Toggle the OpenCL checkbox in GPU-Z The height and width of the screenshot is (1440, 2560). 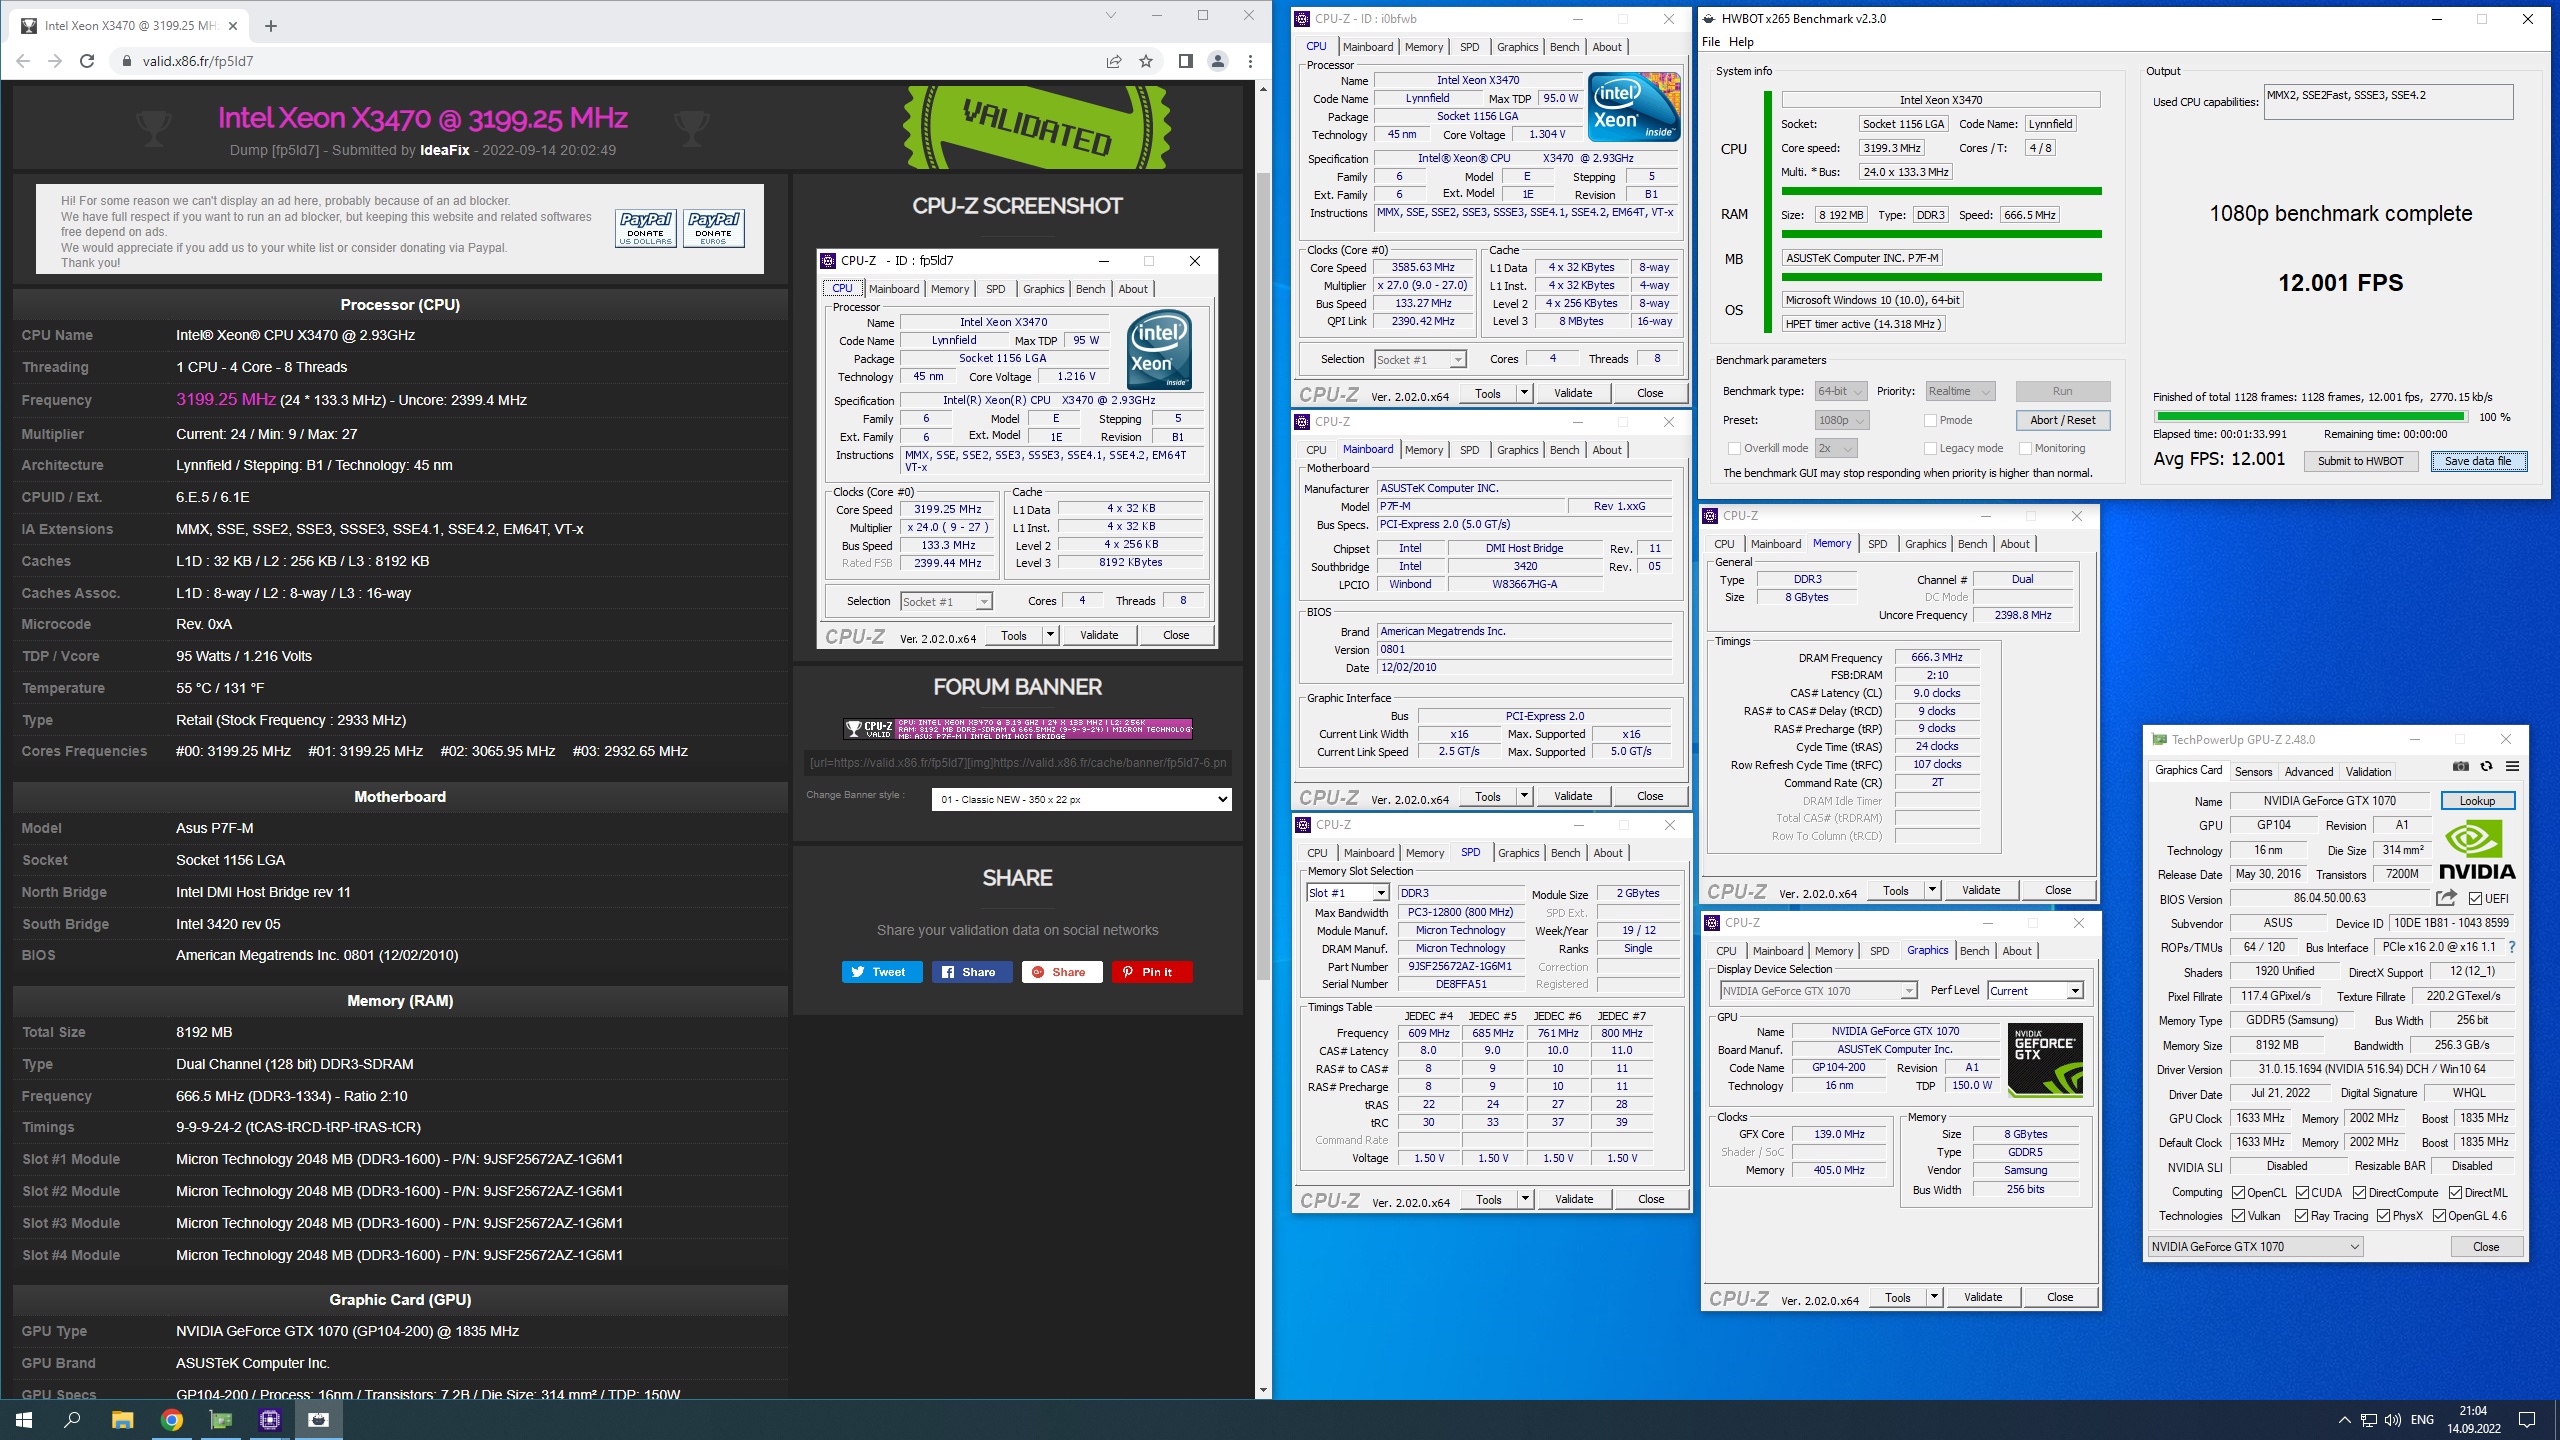tap(2239, 1192)
